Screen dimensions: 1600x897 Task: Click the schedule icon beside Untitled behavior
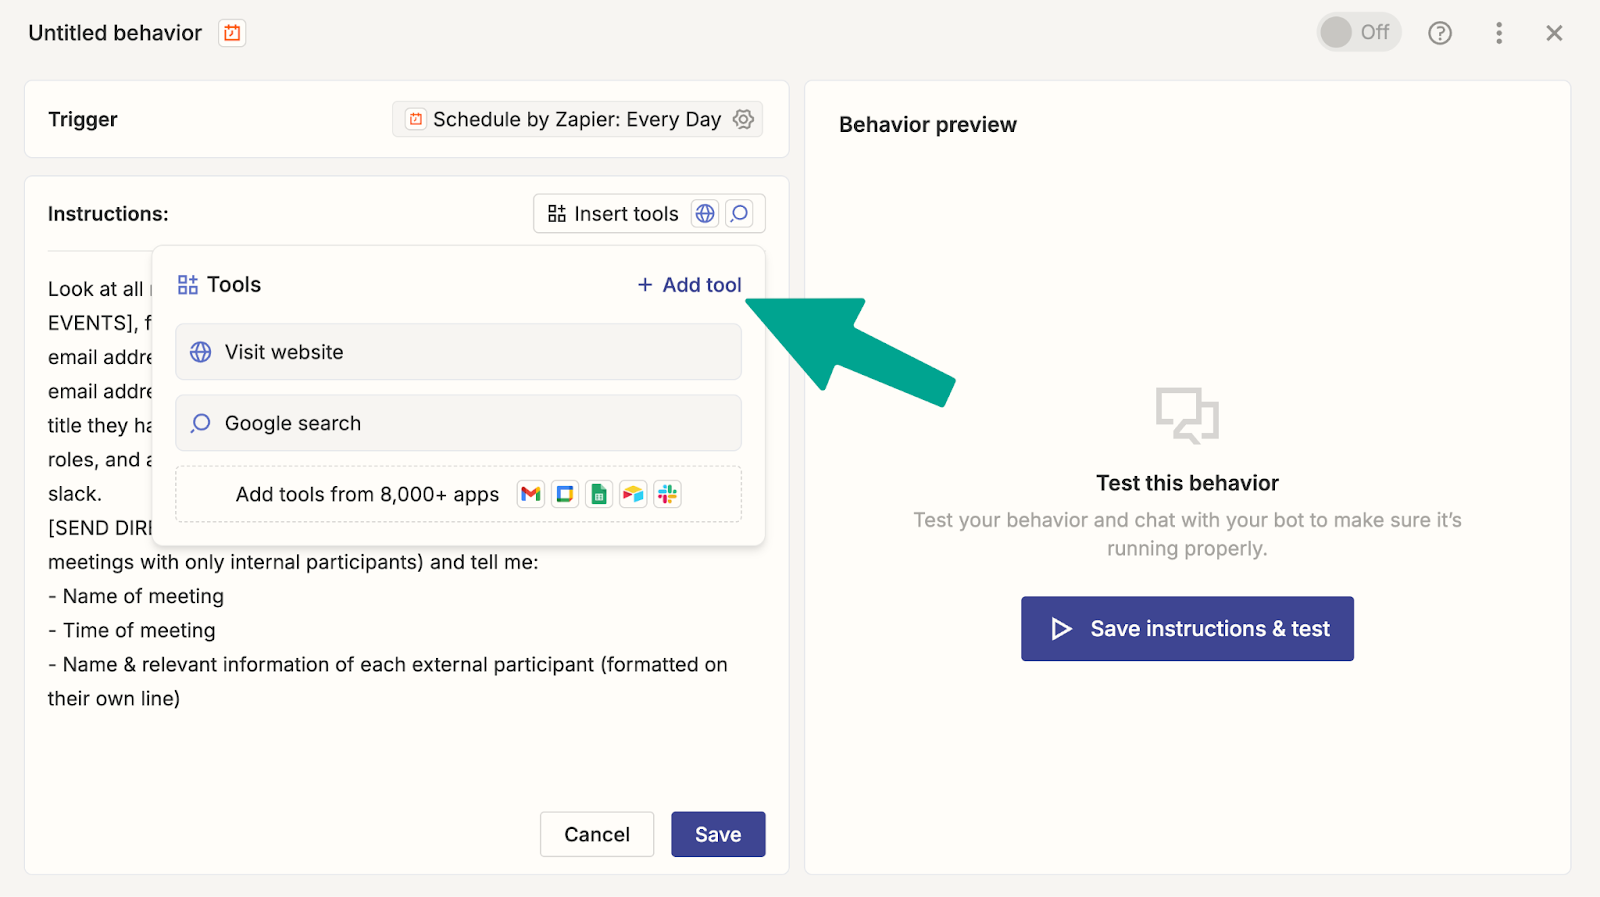coord(232,33)
